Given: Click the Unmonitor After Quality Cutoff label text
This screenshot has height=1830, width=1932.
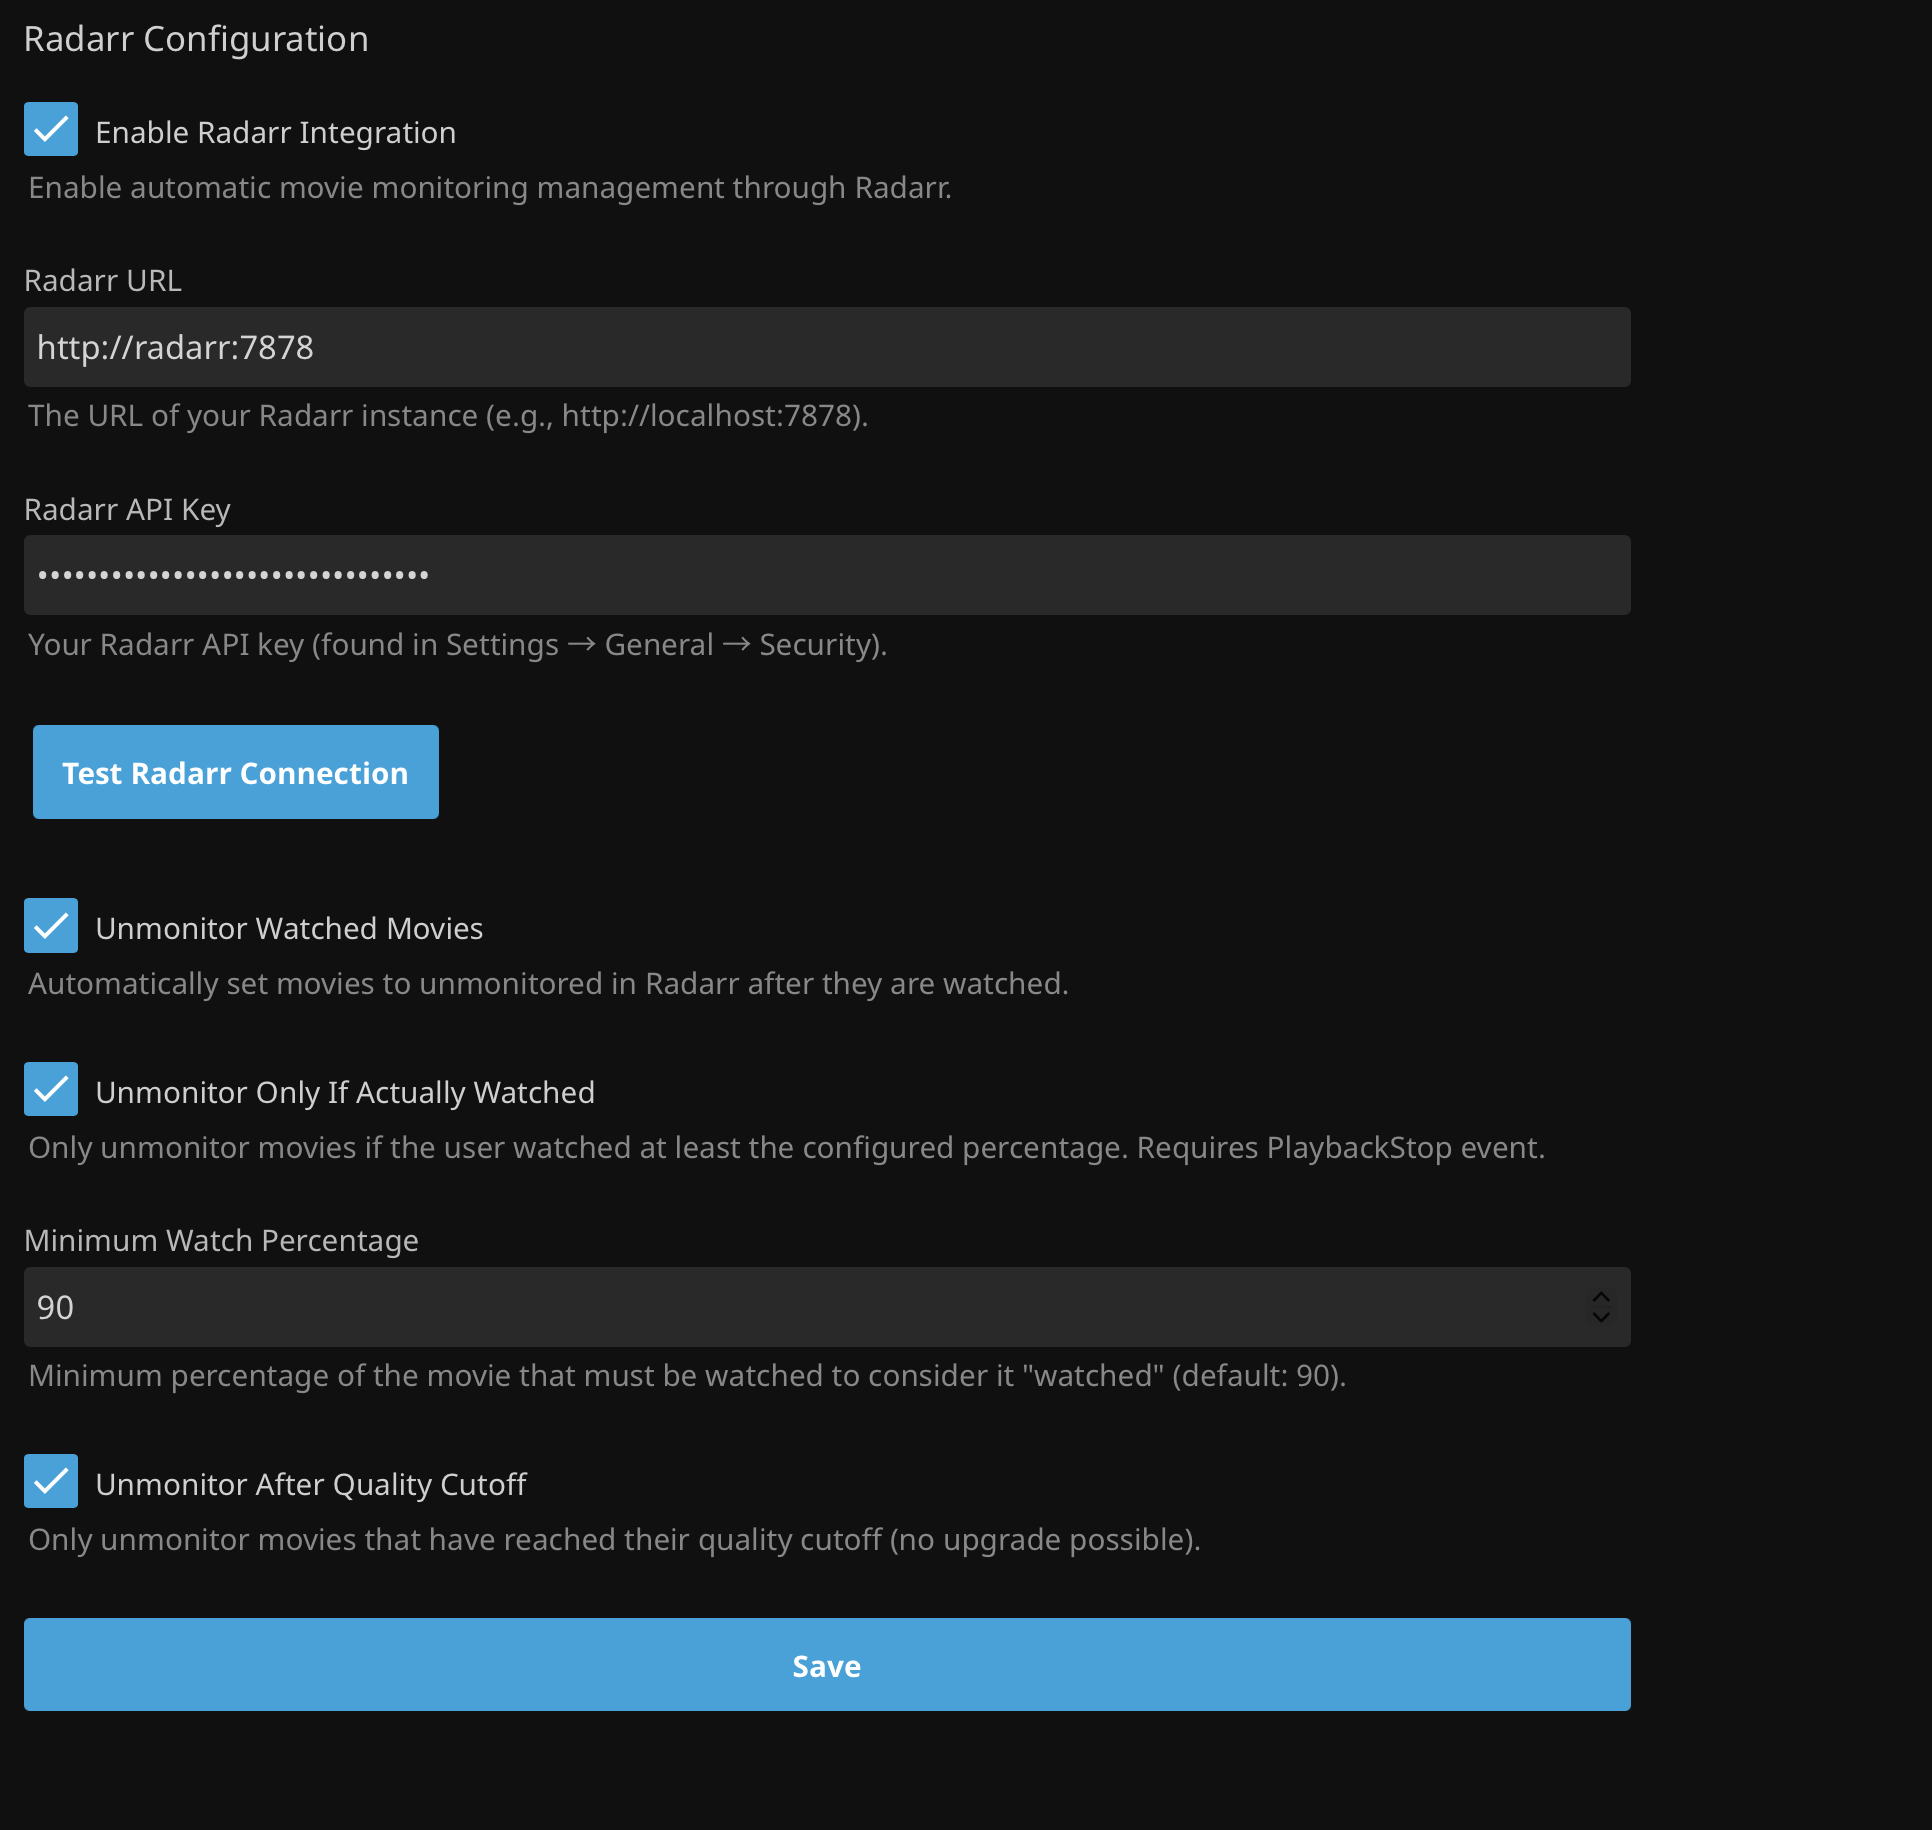Looking at the screenshot, I should (310, 1484).
